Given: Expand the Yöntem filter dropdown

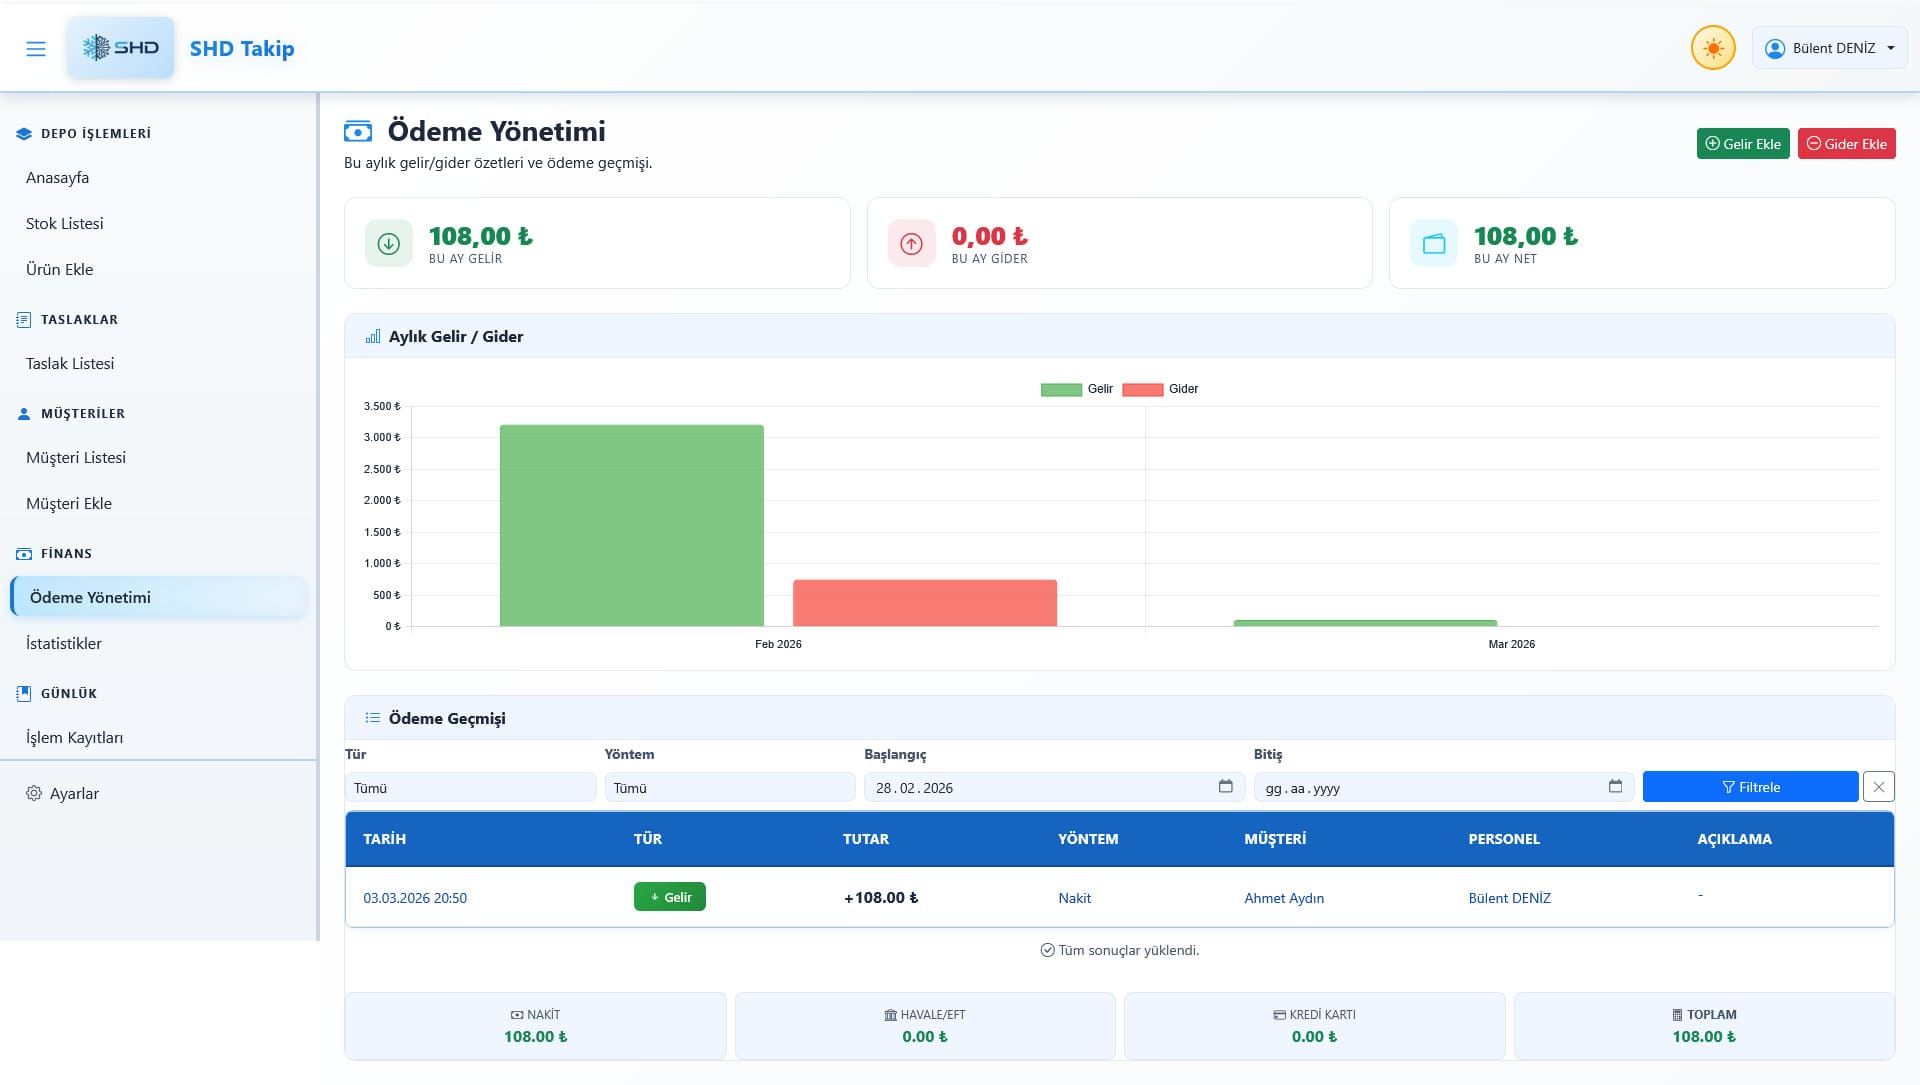Looking at the screenshot, I should (x=730, y=788).
